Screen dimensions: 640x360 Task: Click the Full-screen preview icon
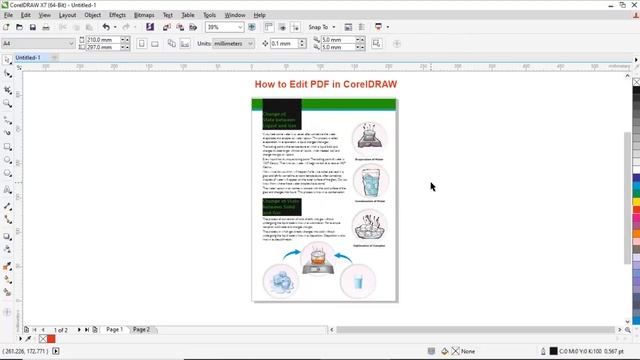(252, 27)
